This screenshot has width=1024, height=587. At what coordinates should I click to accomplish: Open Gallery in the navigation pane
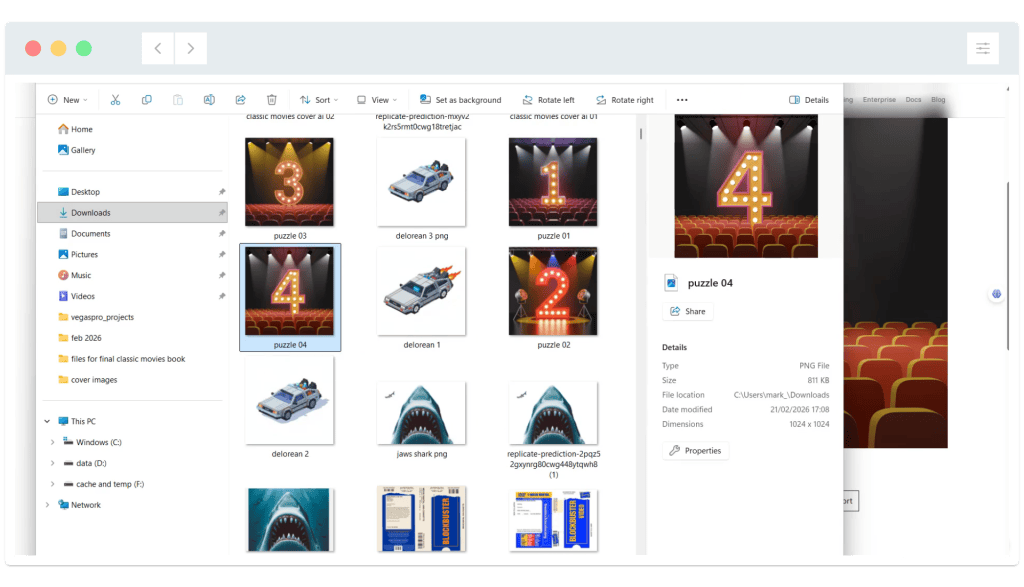[76, 150]
